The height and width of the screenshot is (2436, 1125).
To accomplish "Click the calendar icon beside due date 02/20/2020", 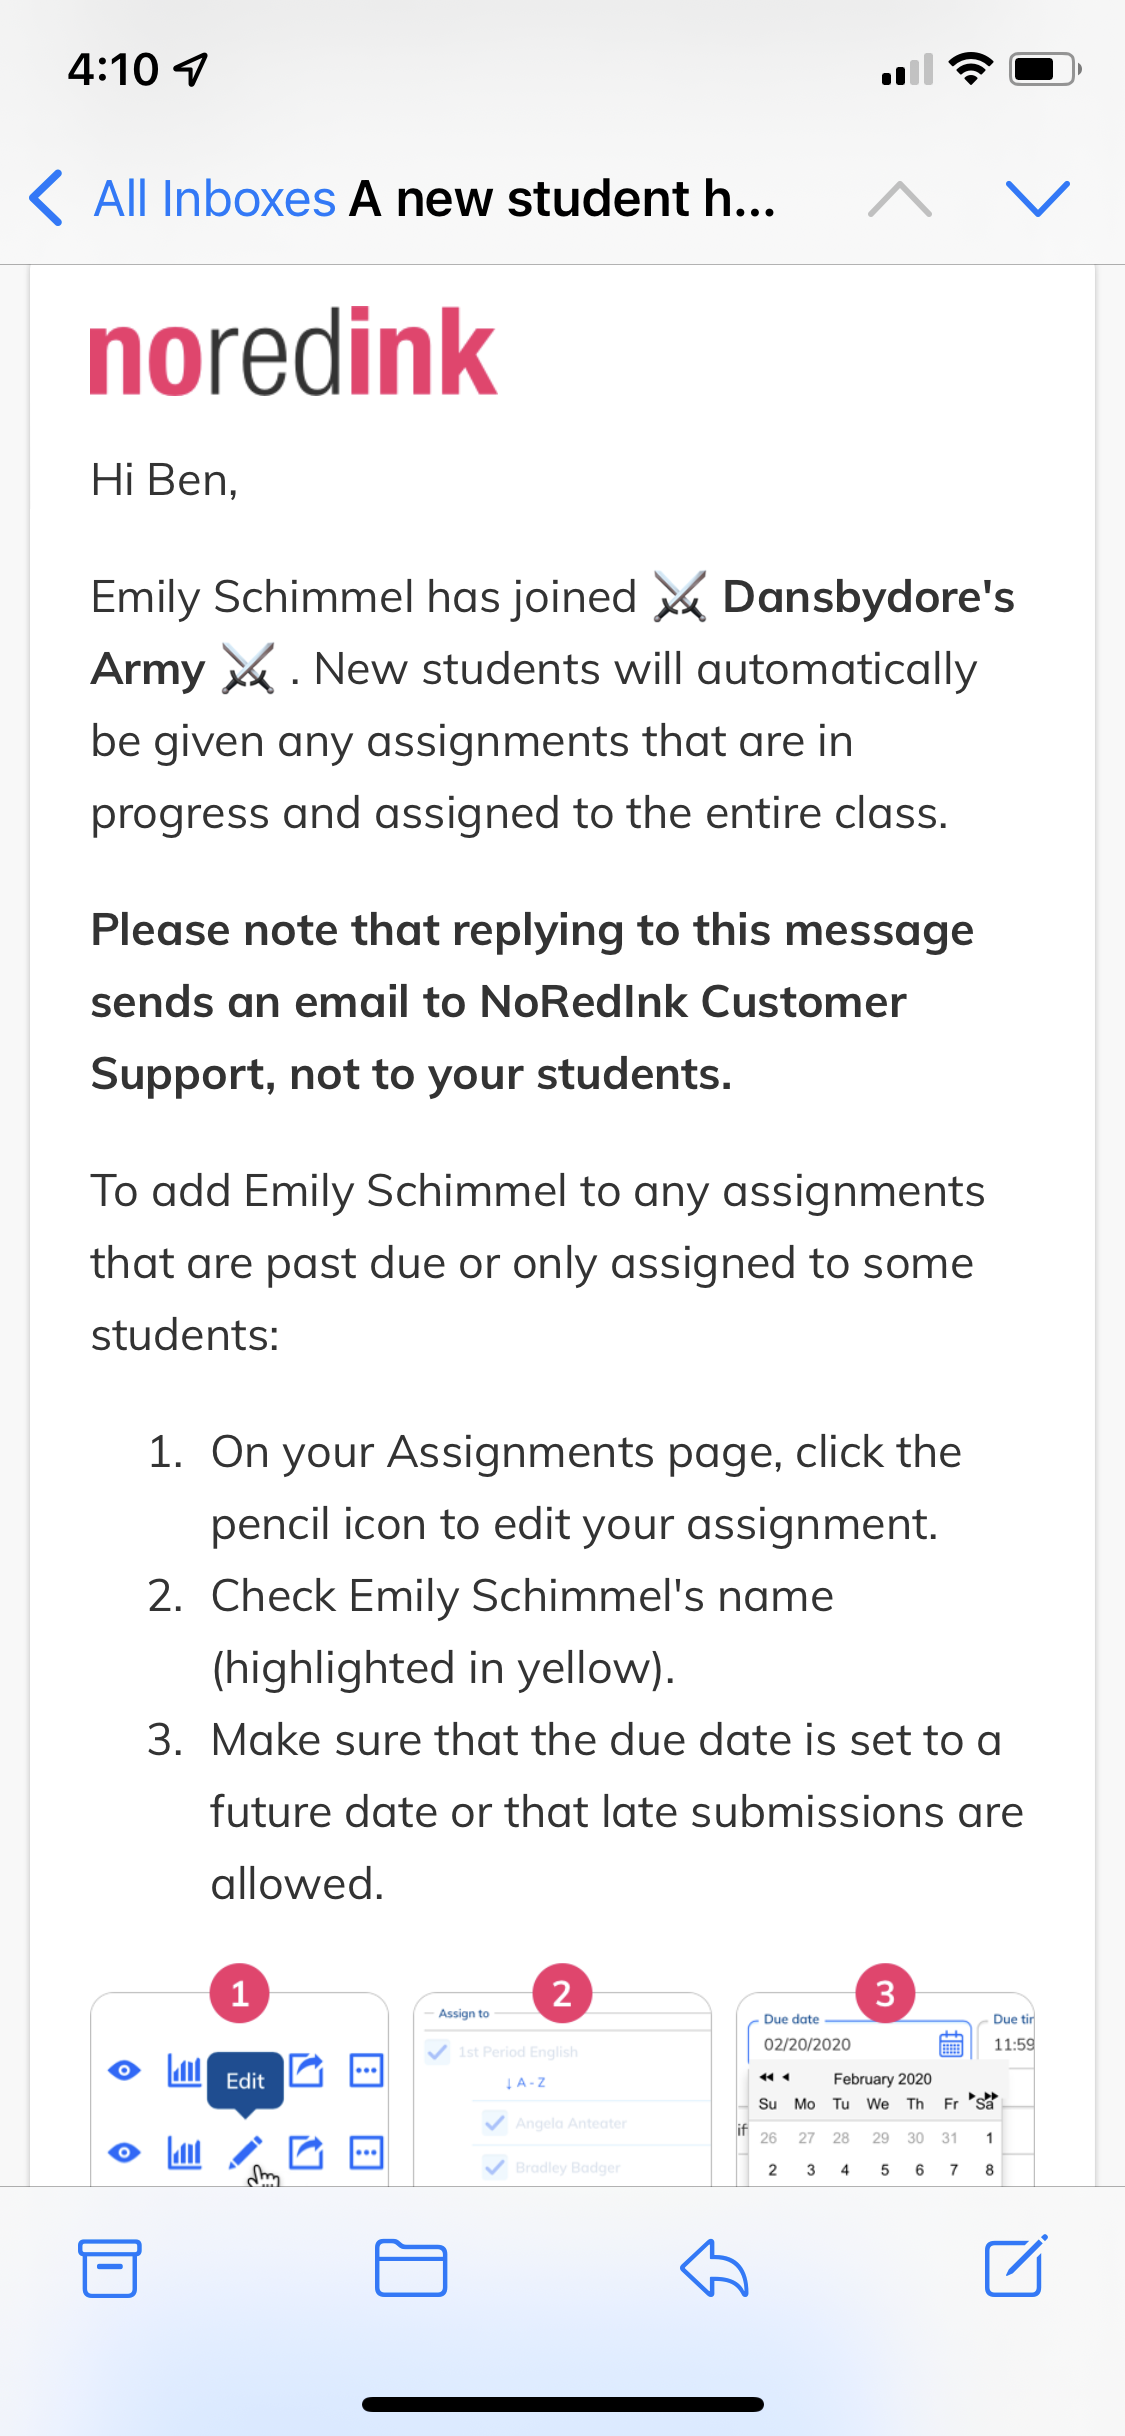I will pyautogui.click(x=951, y=2044).
